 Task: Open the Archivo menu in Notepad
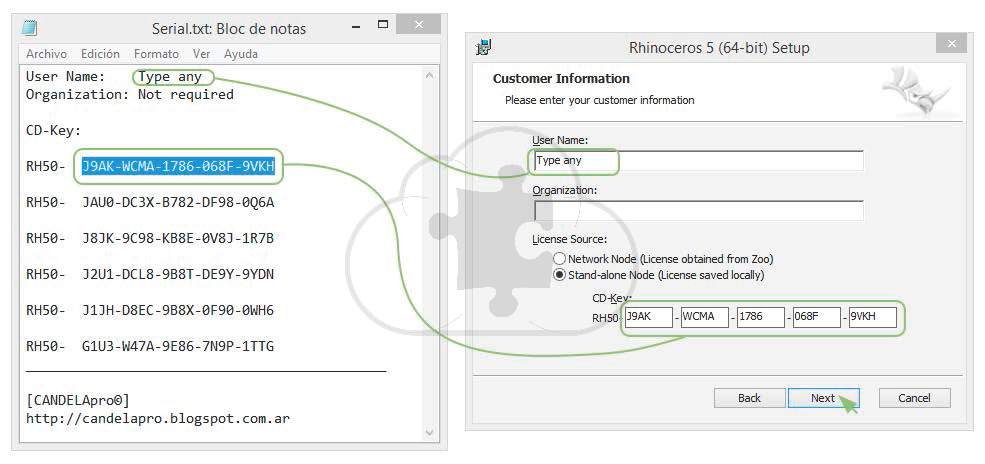tap(46, 54)
